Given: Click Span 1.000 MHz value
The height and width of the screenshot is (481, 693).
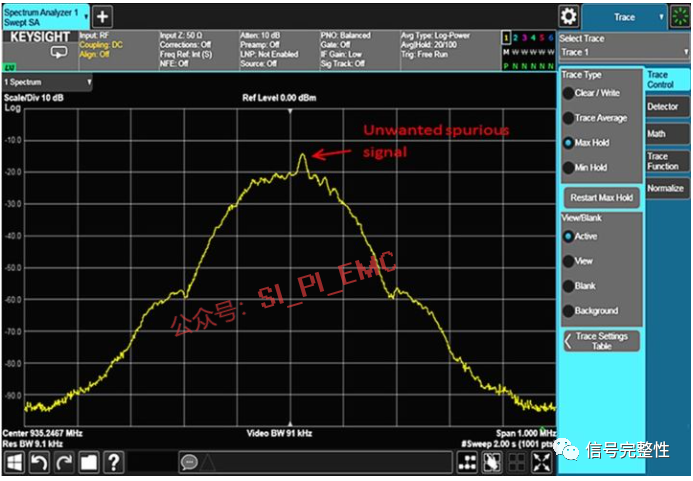Looking at the screenshot, I should pyautogui.click(x=525, y=433).
